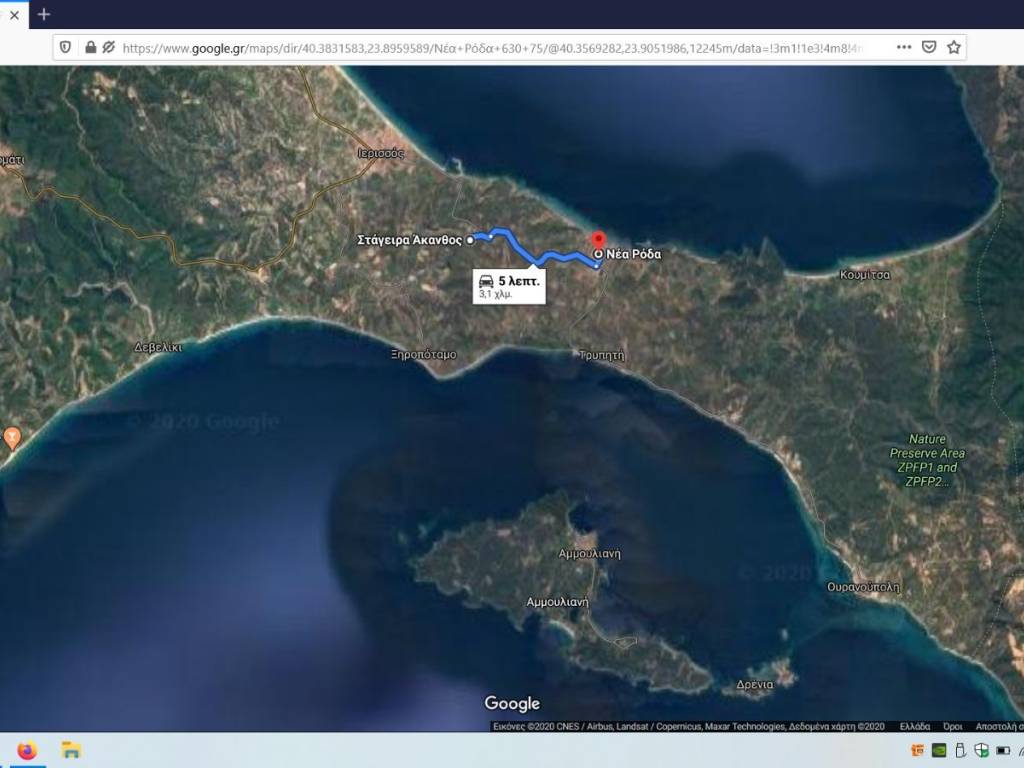Viewport: 1024px width, 768px height.
Task: Close the current browser tab
Action: (x=14, y=14)
